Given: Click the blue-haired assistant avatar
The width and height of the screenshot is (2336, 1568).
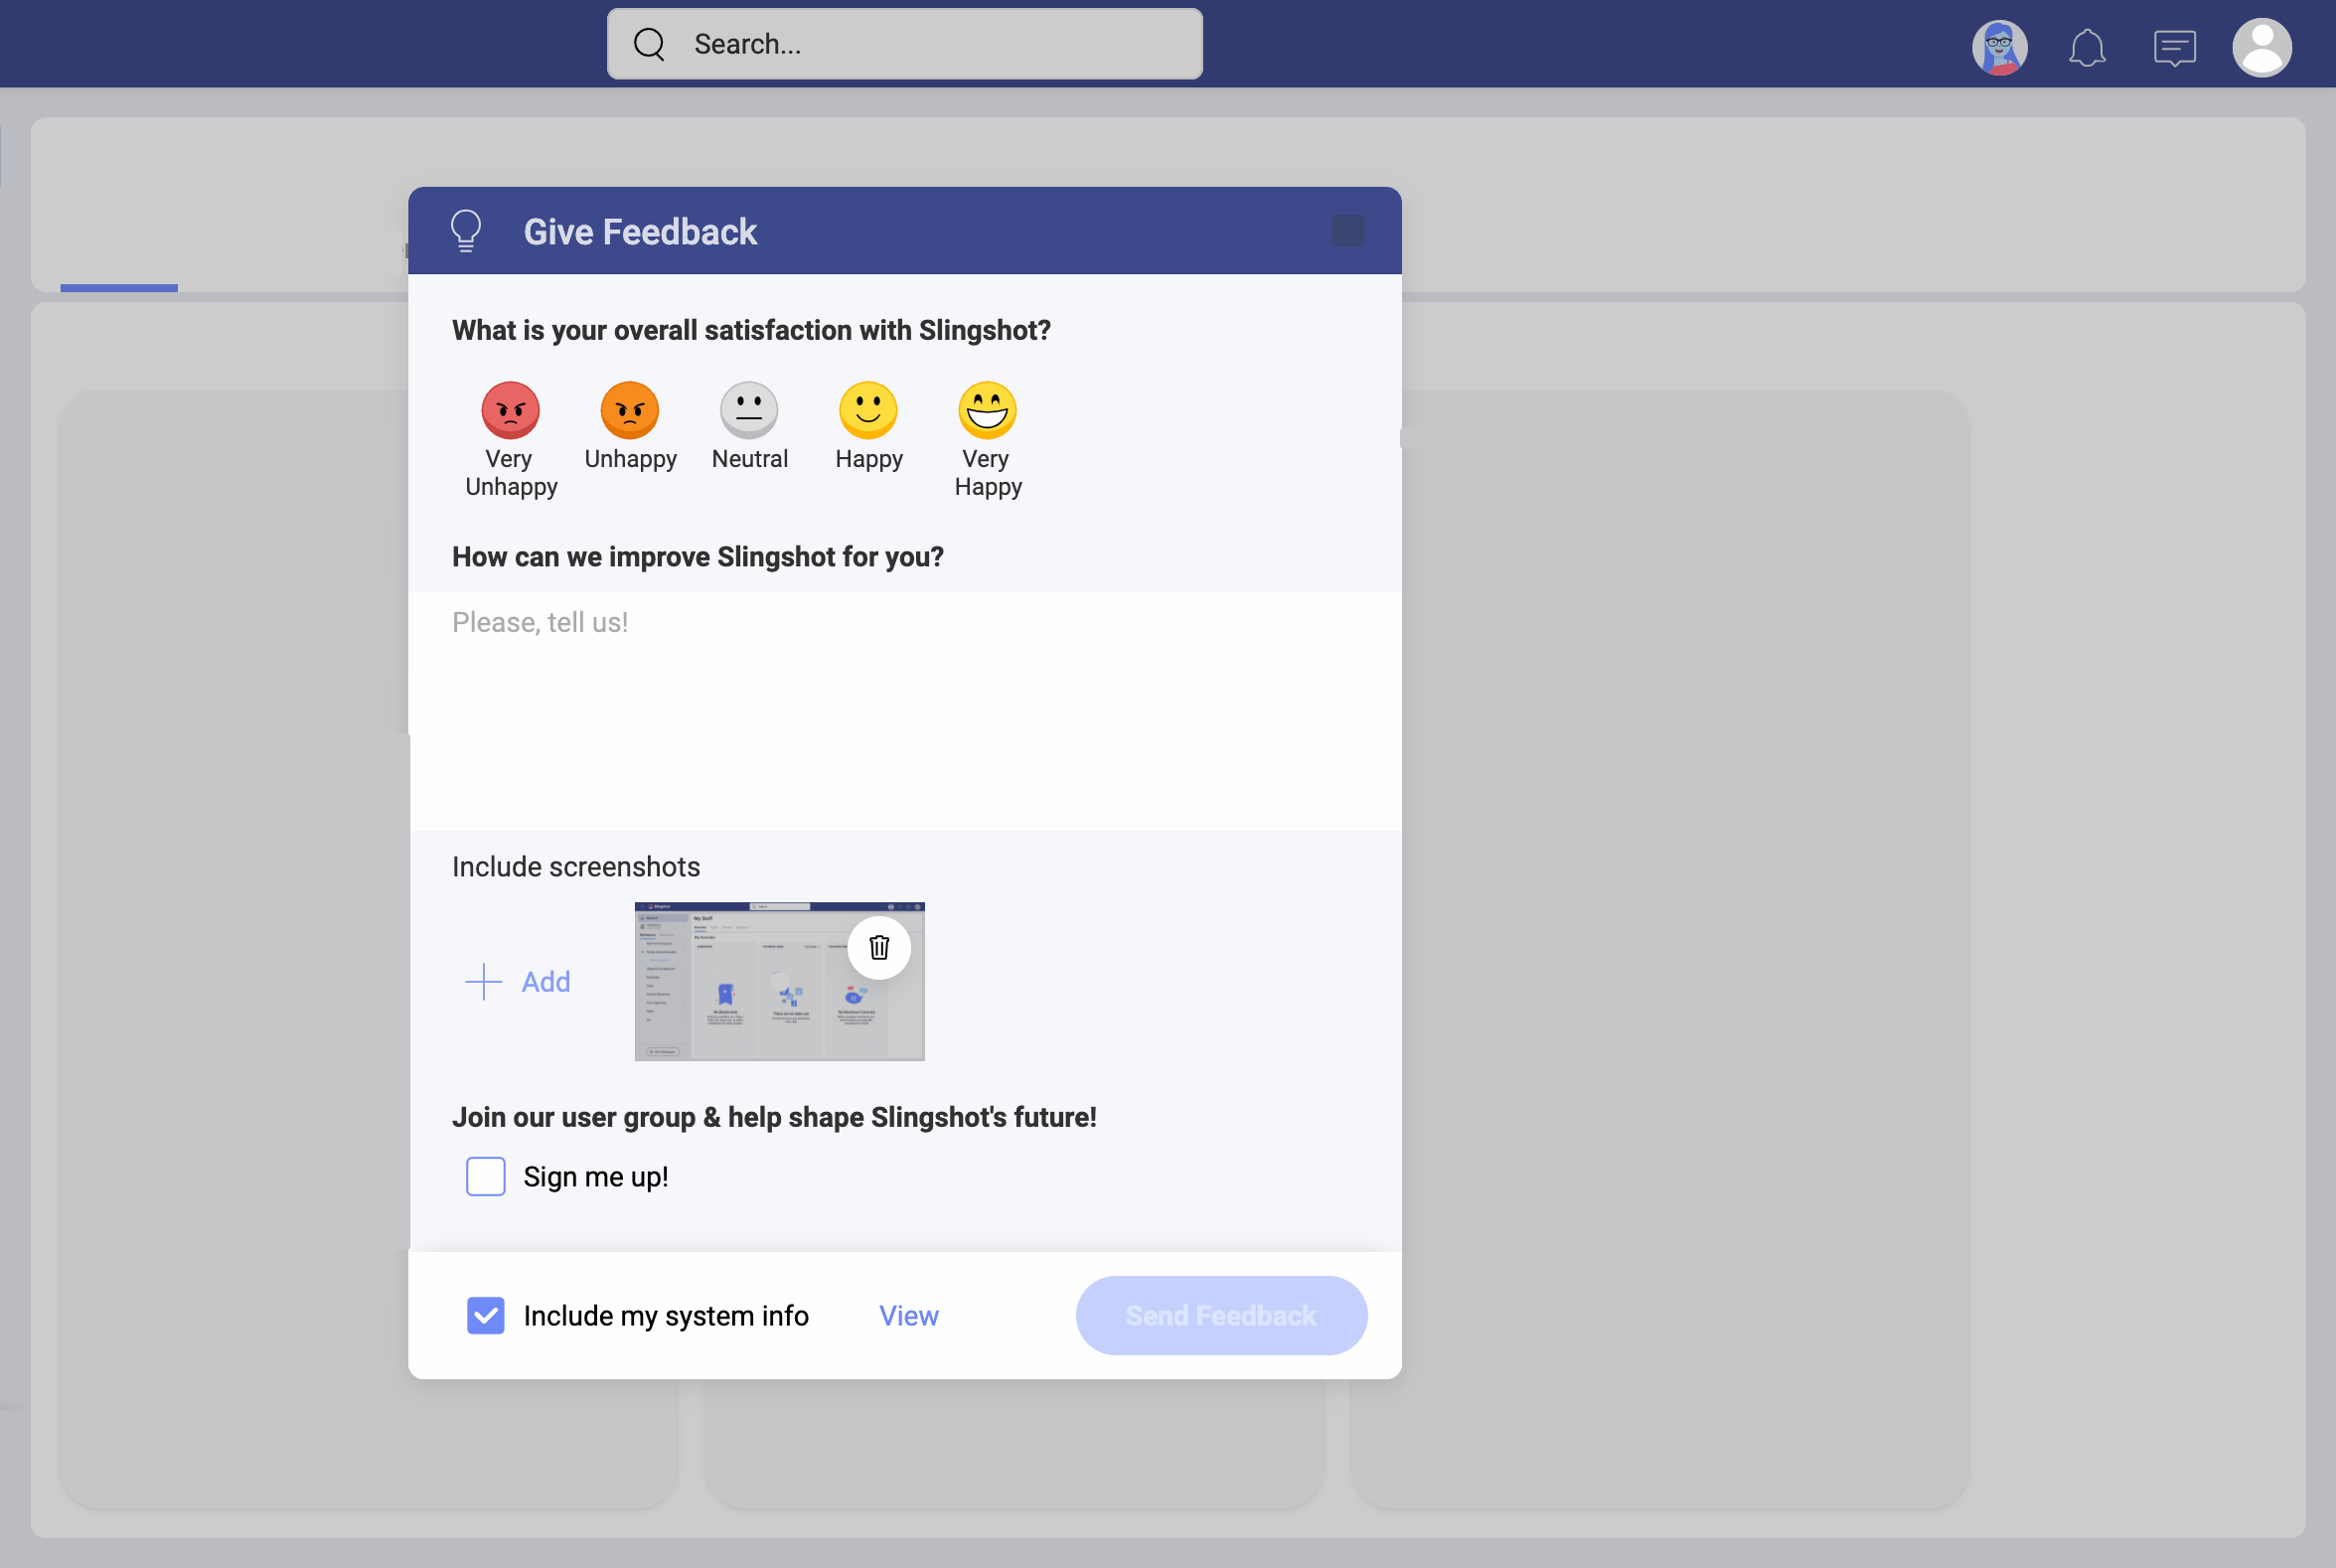Looking at the screenshot, I should 2000,47.
